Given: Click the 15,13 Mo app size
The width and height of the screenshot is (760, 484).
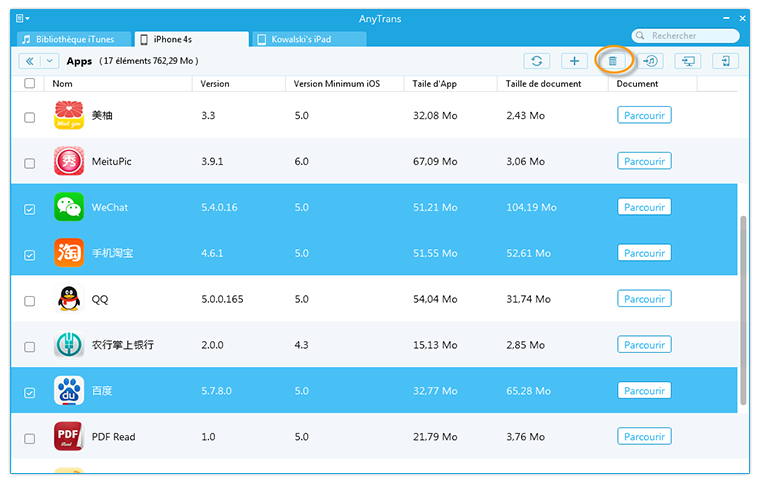Looking at the screenshot, I should tap(435, 345).
